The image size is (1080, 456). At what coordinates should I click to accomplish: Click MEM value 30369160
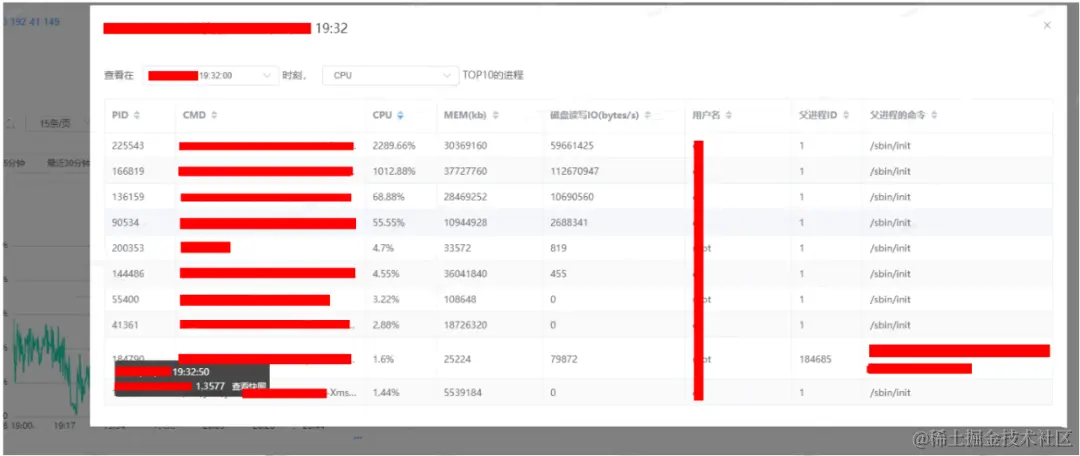pos(465,146)
